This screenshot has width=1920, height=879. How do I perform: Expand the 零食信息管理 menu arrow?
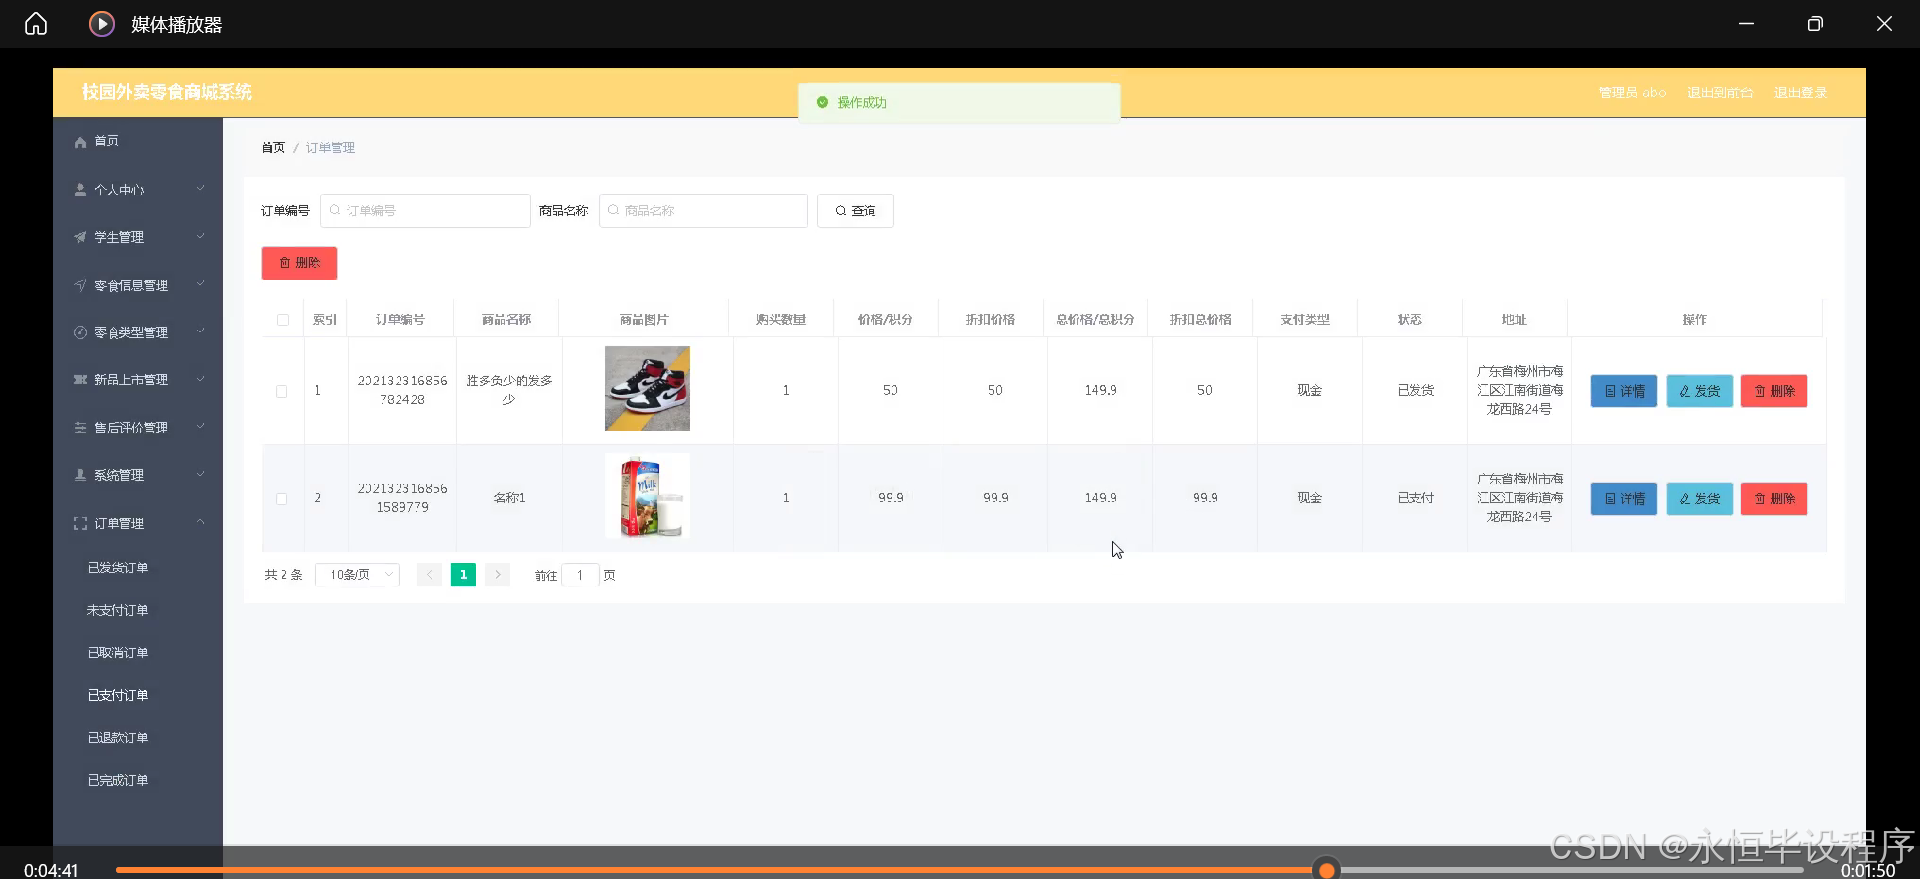[x=200, y=285]
